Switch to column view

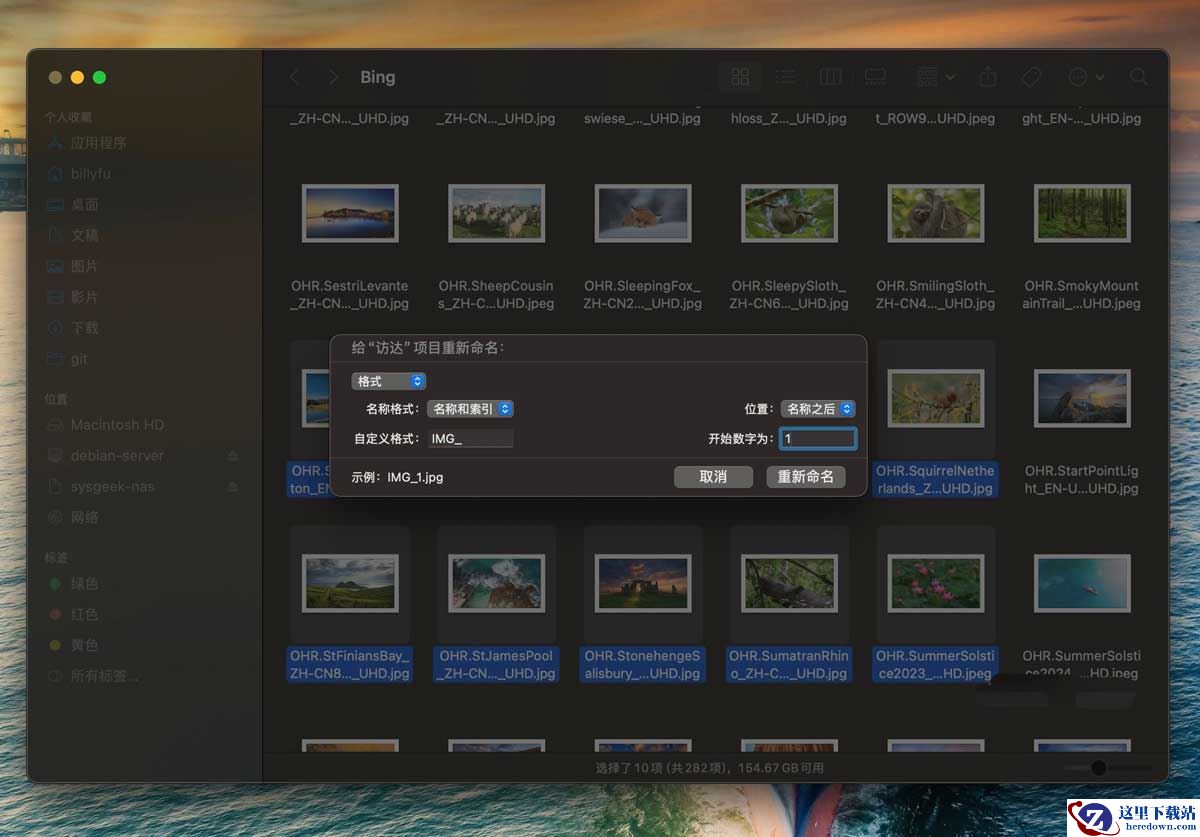[x=830, y=77]
